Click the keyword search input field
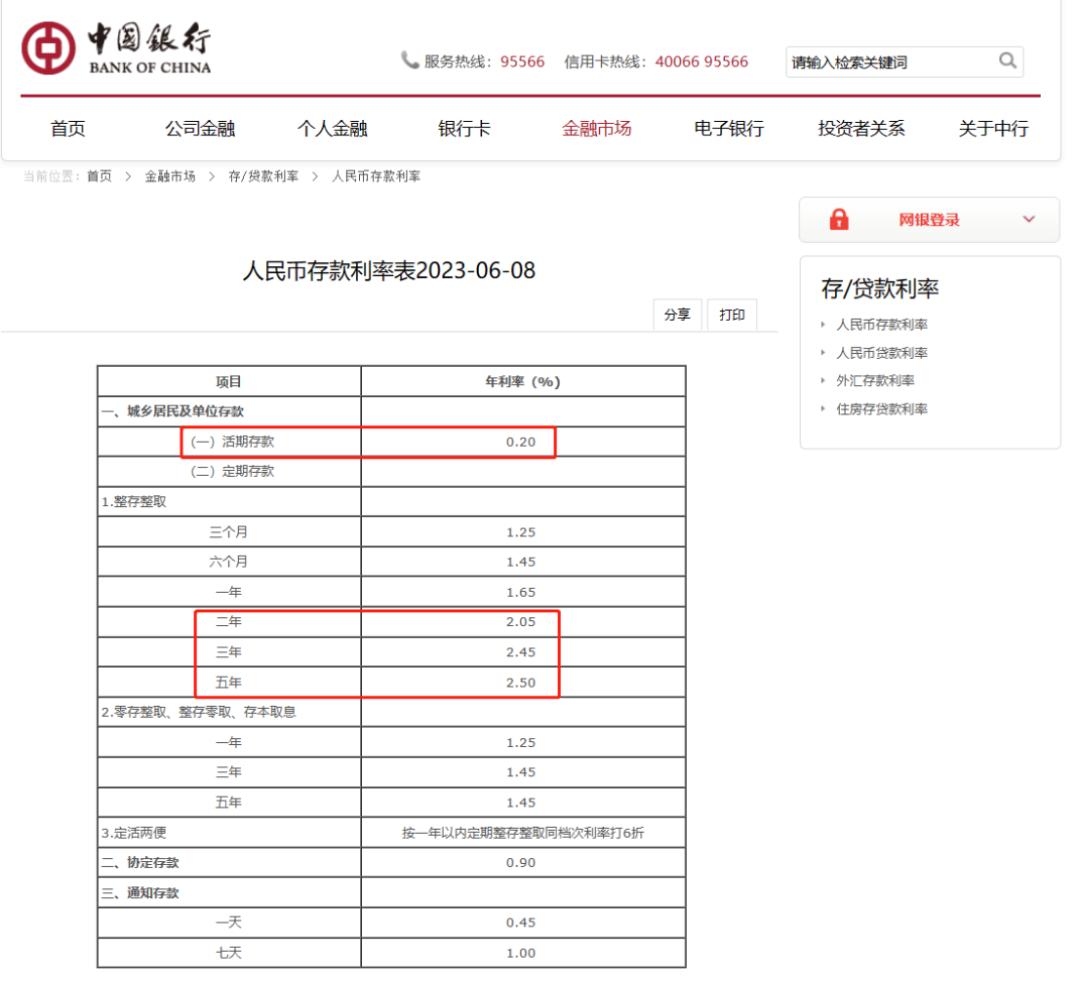1080x982 pixels. [891, 62]
